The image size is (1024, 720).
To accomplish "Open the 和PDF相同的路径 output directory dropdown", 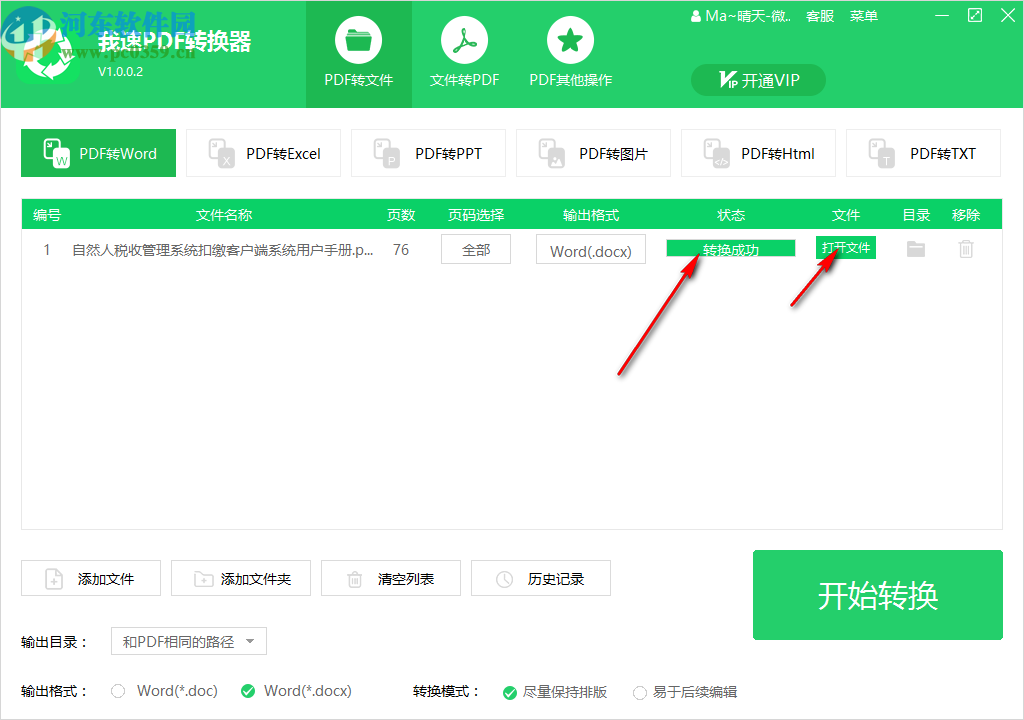I will click(x=188, y=641).
